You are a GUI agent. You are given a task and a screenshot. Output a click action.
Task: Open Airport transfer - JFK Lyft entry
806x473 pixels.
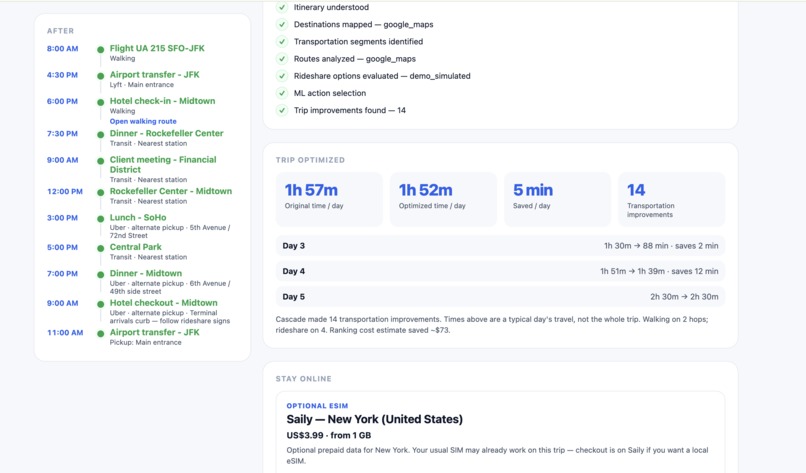click(154, 79)
